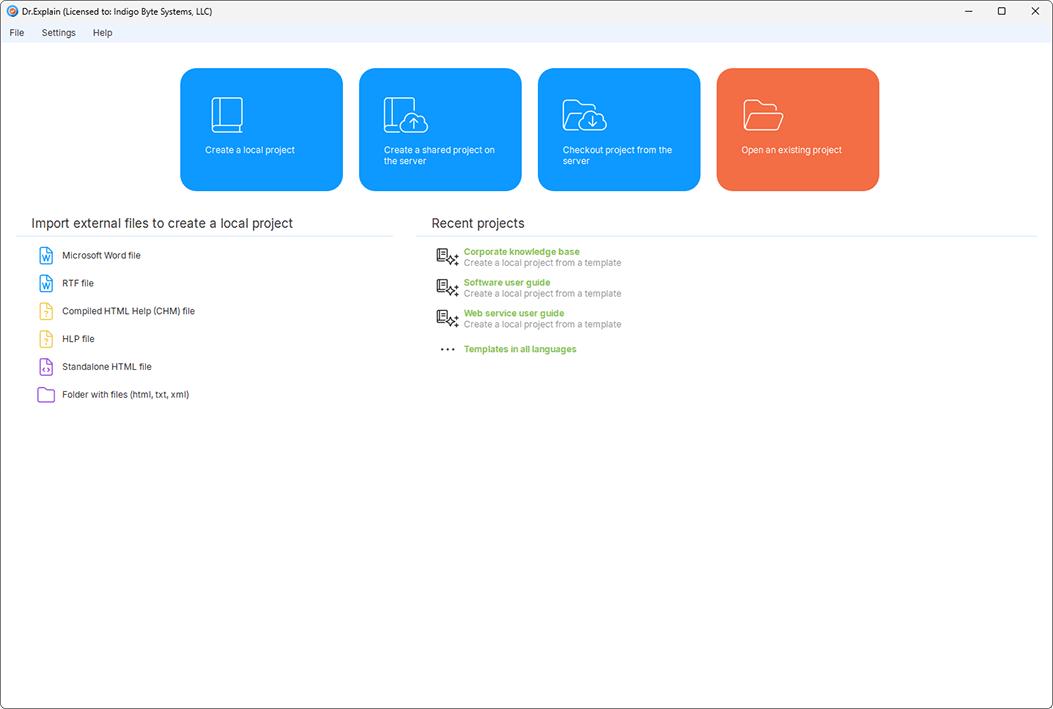Select Standalone HTML file label
The image size is (1053, 709).
point(107,367)
